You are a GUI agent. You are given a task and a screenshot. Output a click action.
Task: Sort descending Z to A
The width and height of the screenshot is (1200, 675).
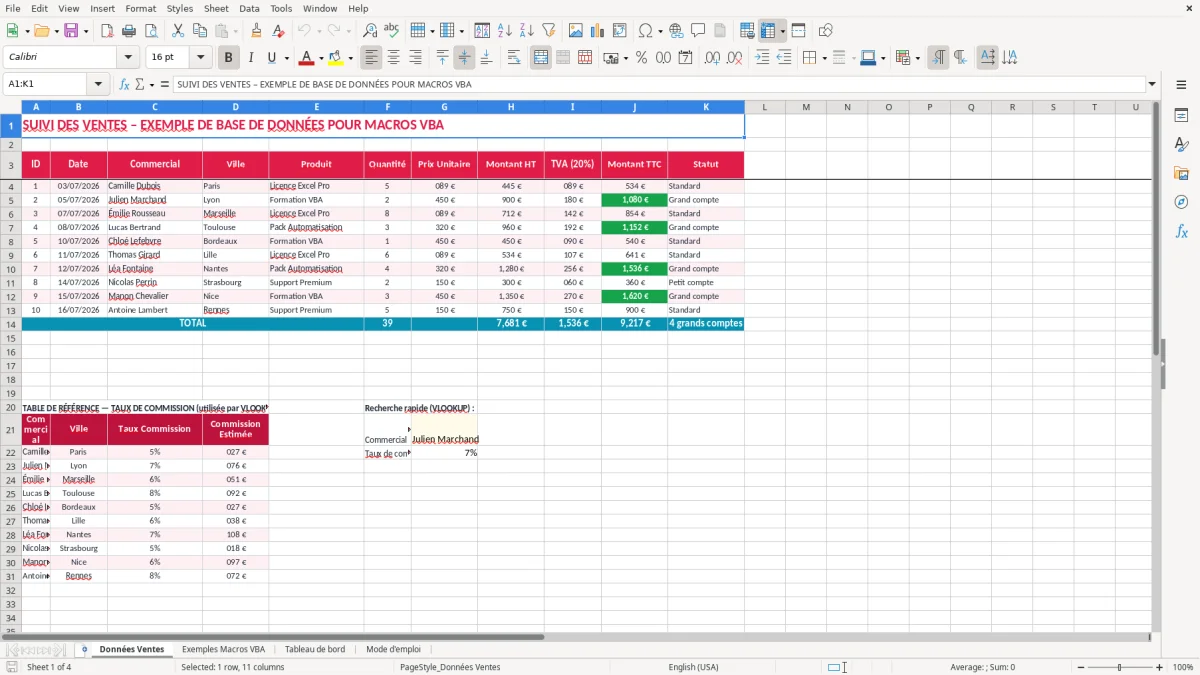(527, 31)
